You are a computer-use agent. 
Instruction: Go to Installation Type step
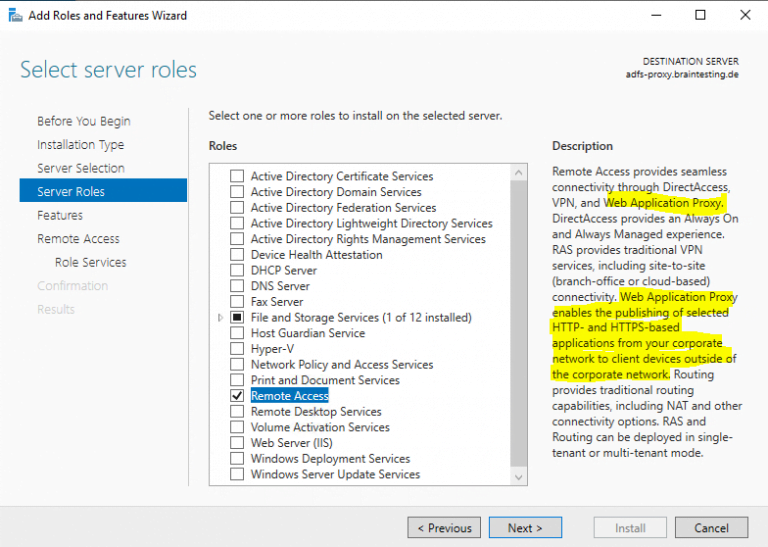tap(81, 144)
